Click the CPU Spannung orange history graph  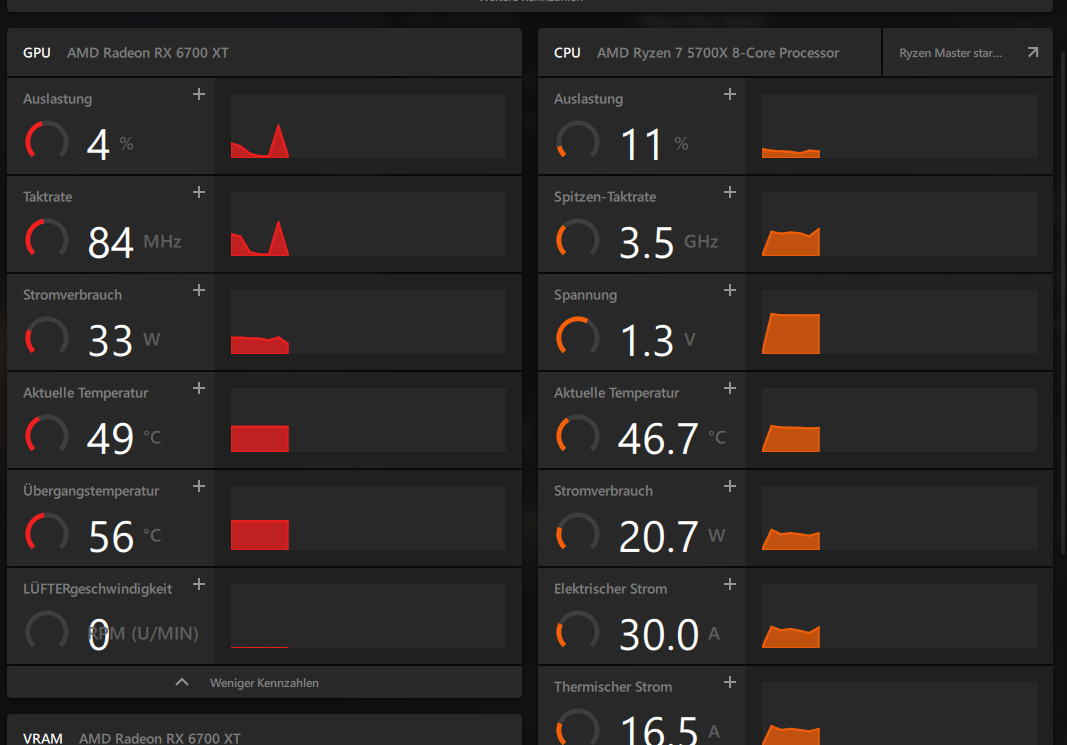[x=899, y=322]
